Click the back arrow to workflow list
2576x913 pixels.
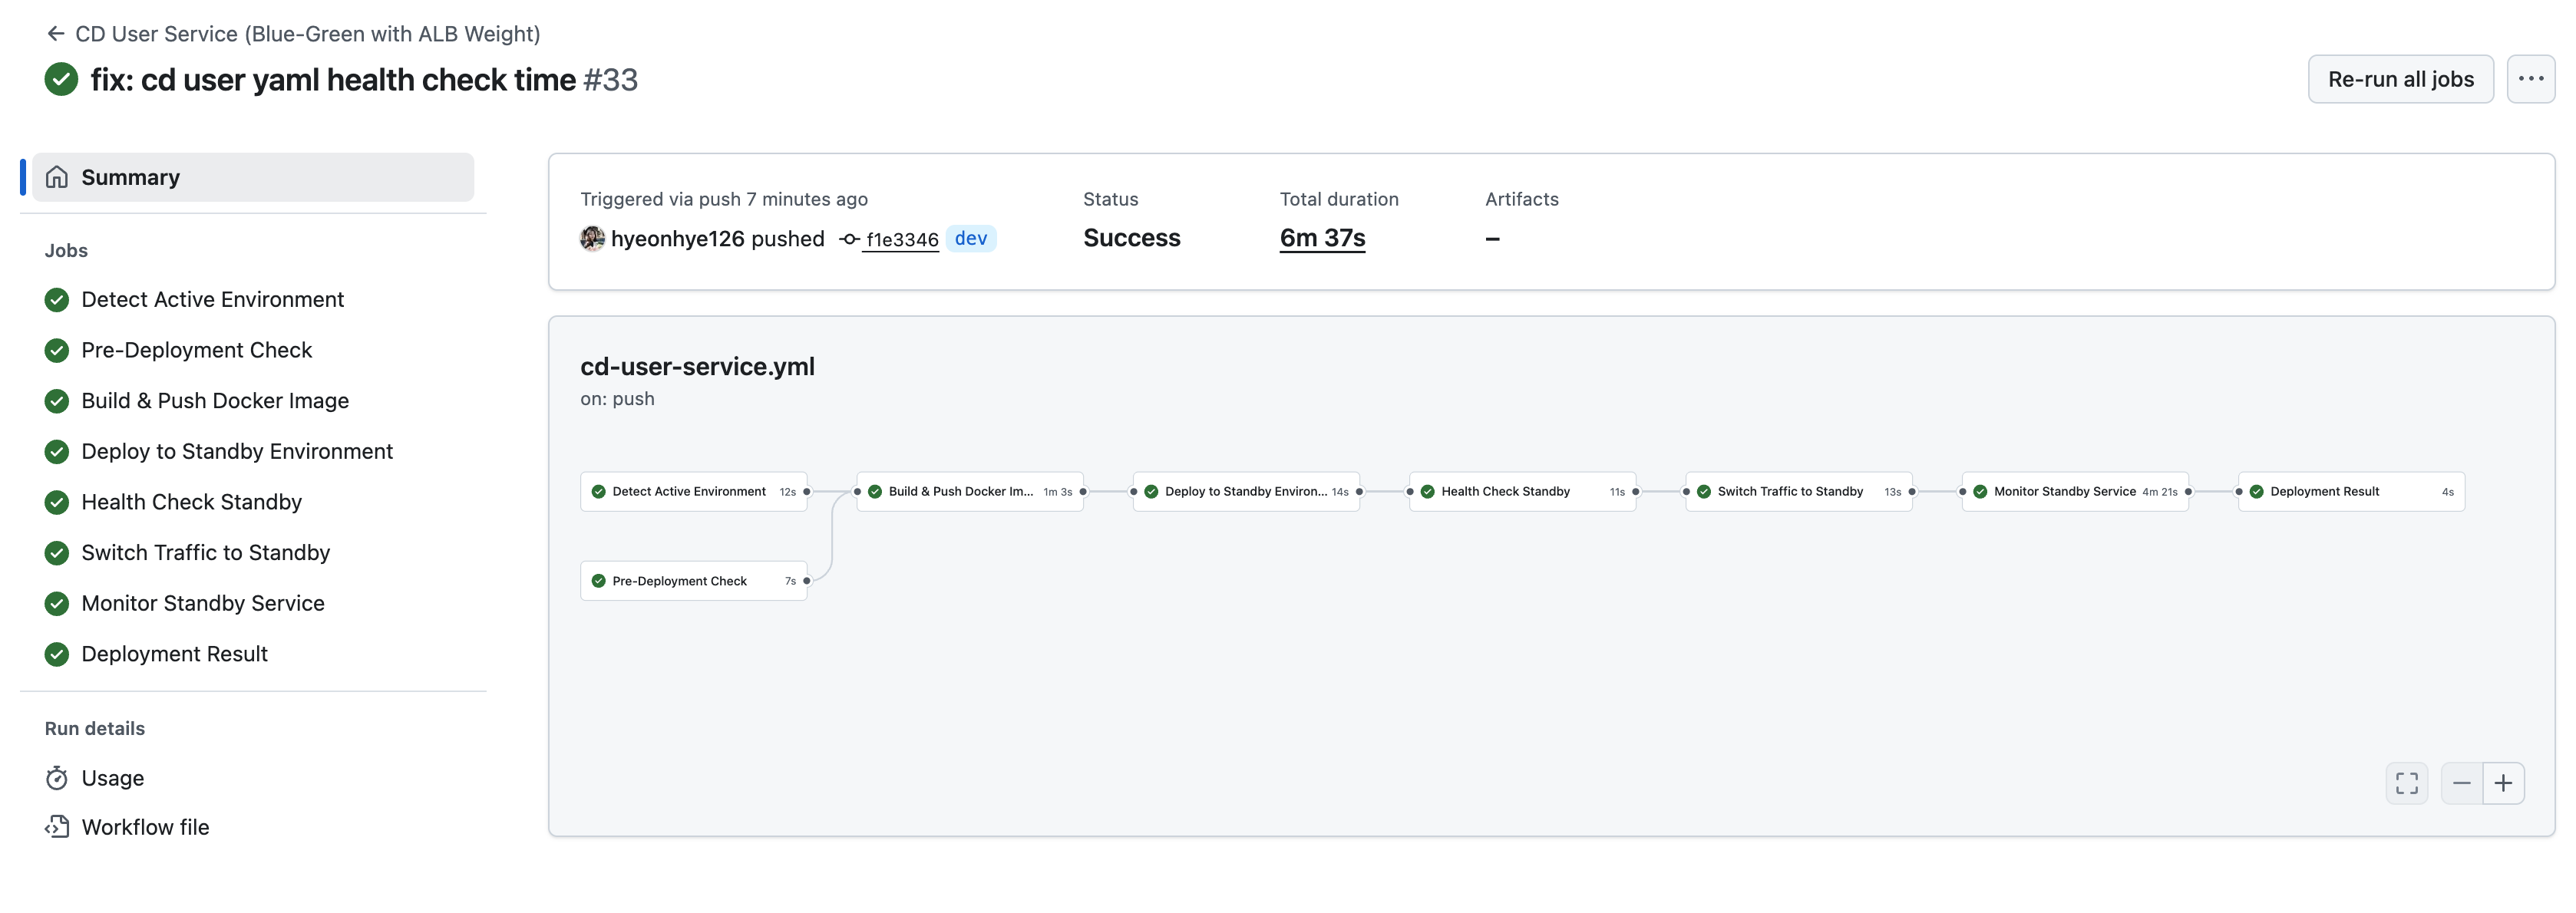pos(56,34)
